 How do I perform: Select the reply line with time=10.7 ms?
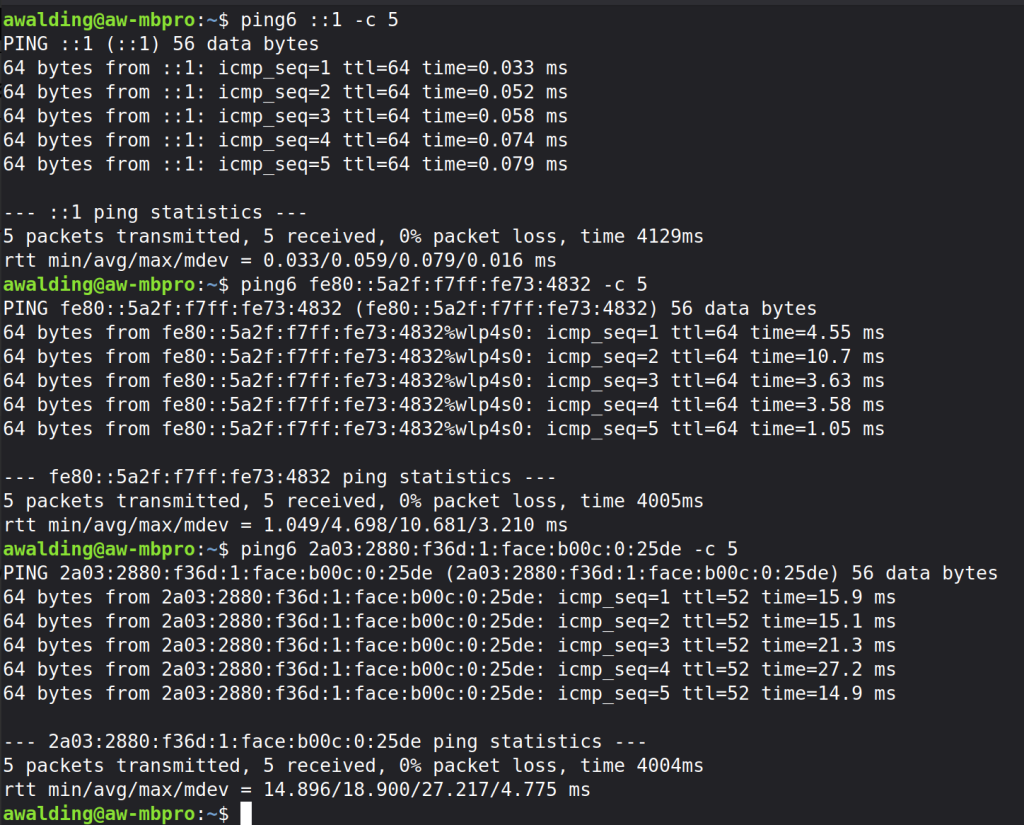point(443,357)
